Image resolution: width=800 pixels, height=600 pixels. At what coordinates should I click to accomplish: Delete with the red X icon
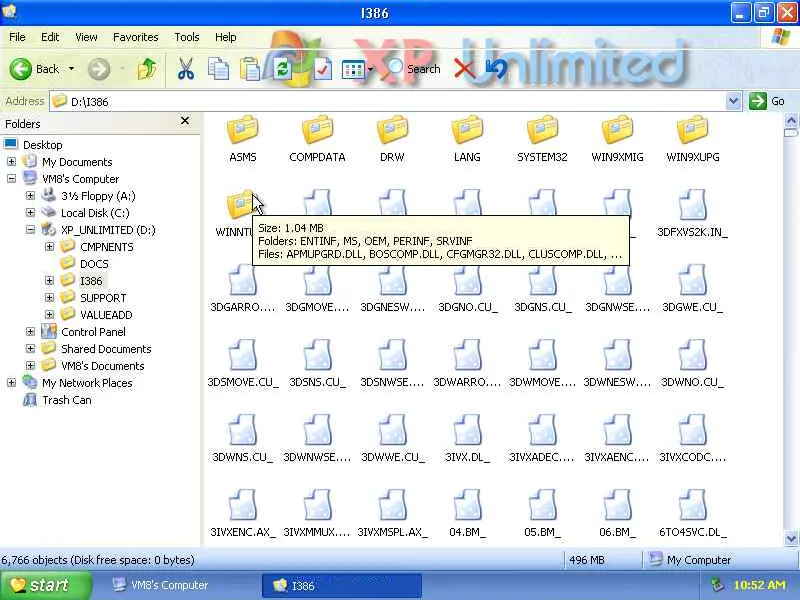[x=464, y=69]
